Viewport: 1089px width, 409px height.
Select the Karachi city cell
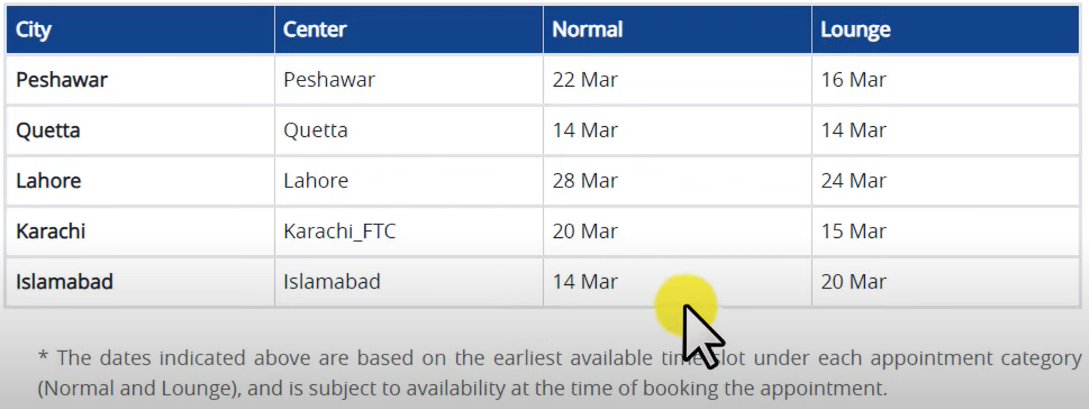(140, 231)
